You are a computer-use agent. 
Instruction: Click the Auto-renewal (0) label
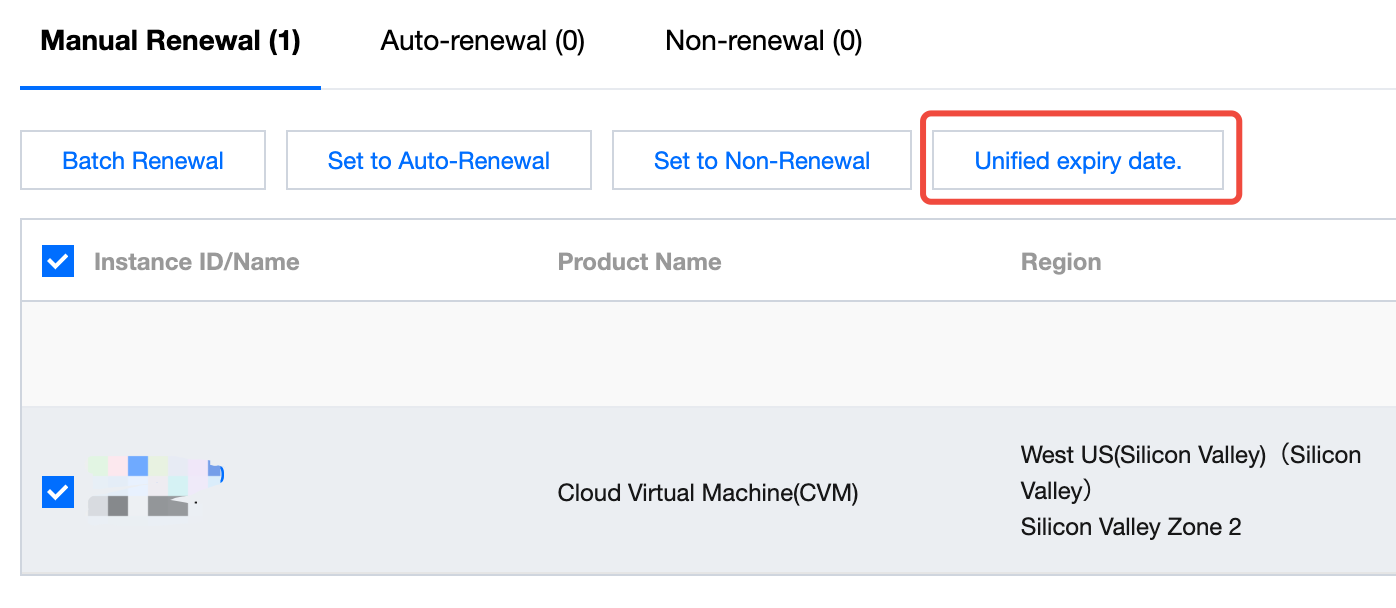click(x=482, y=40)
